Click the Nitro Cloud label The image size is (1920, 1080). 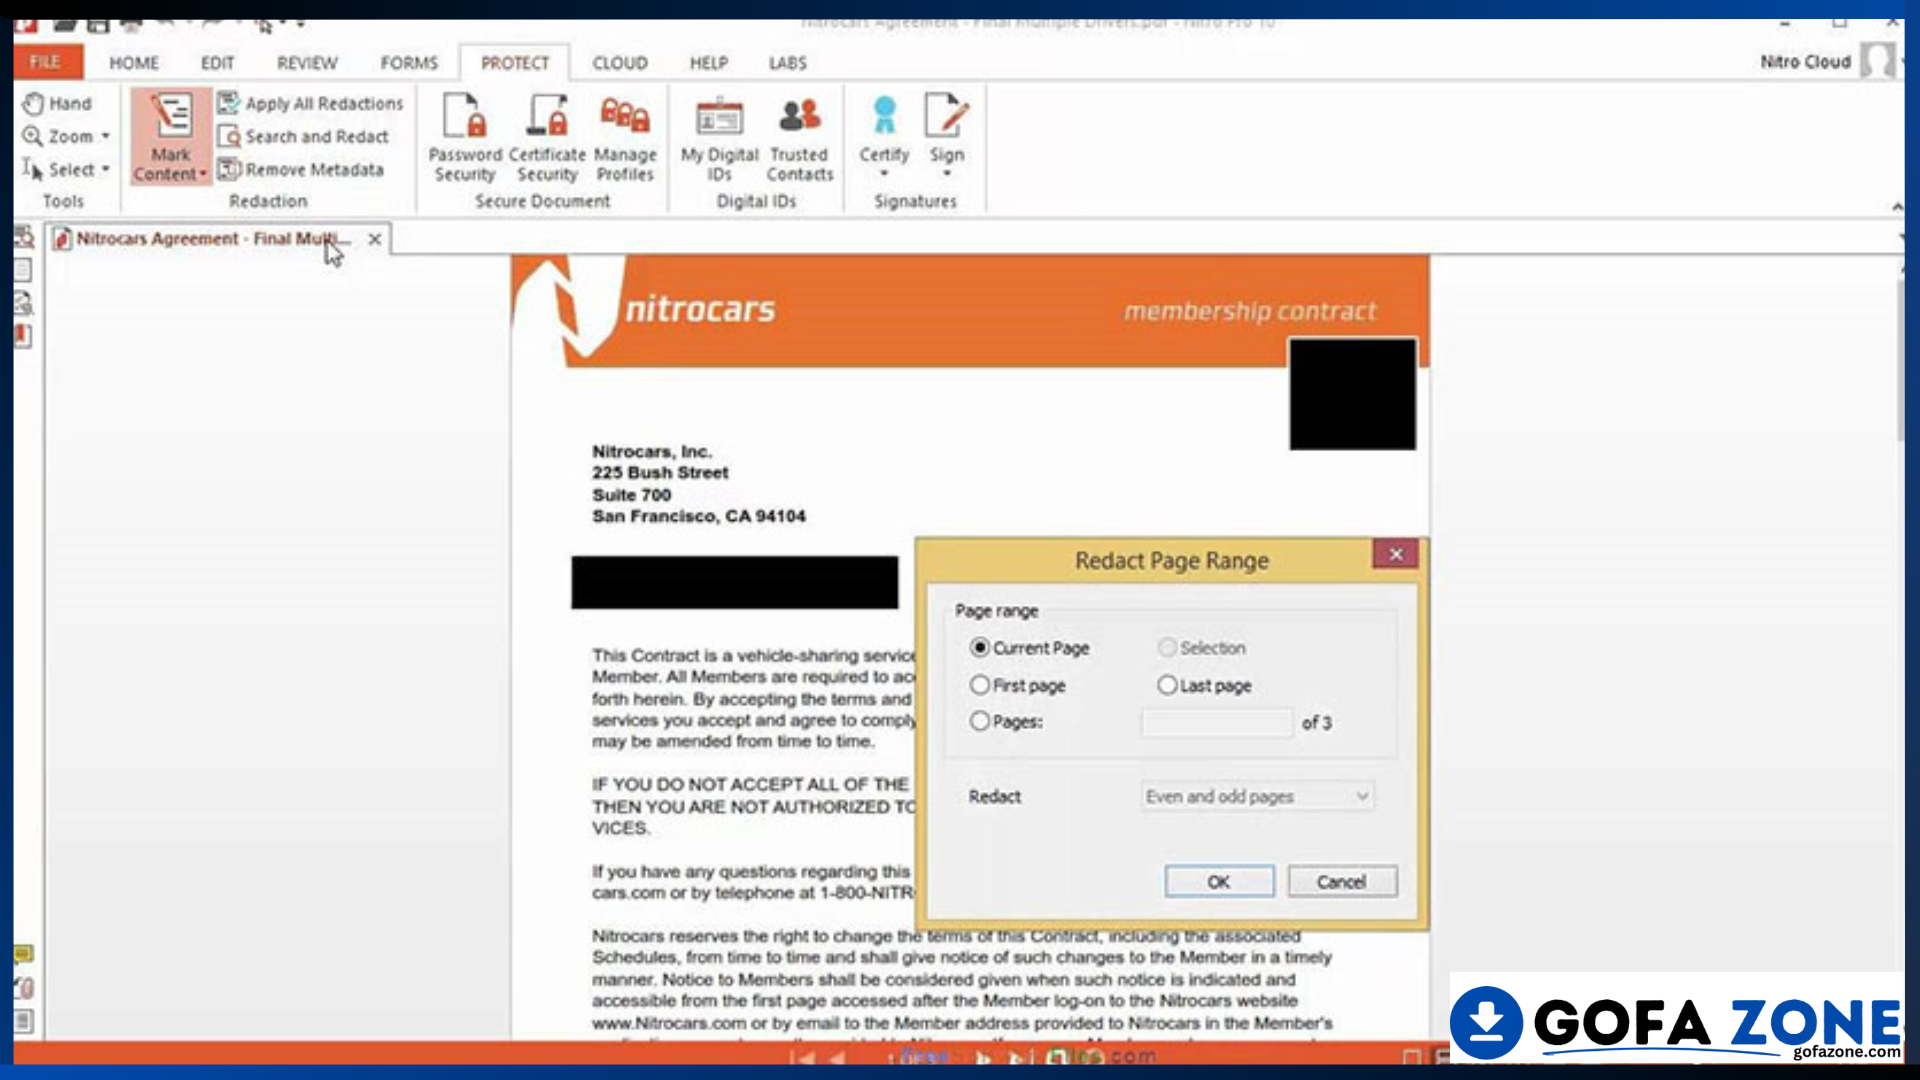[x=1805, y=62]
